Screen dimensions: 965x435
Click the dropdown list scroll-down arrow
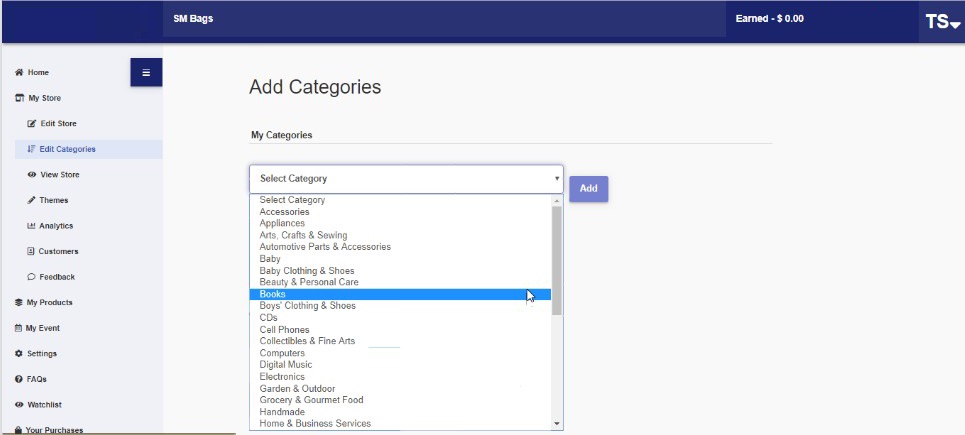(x=557, y=424)
